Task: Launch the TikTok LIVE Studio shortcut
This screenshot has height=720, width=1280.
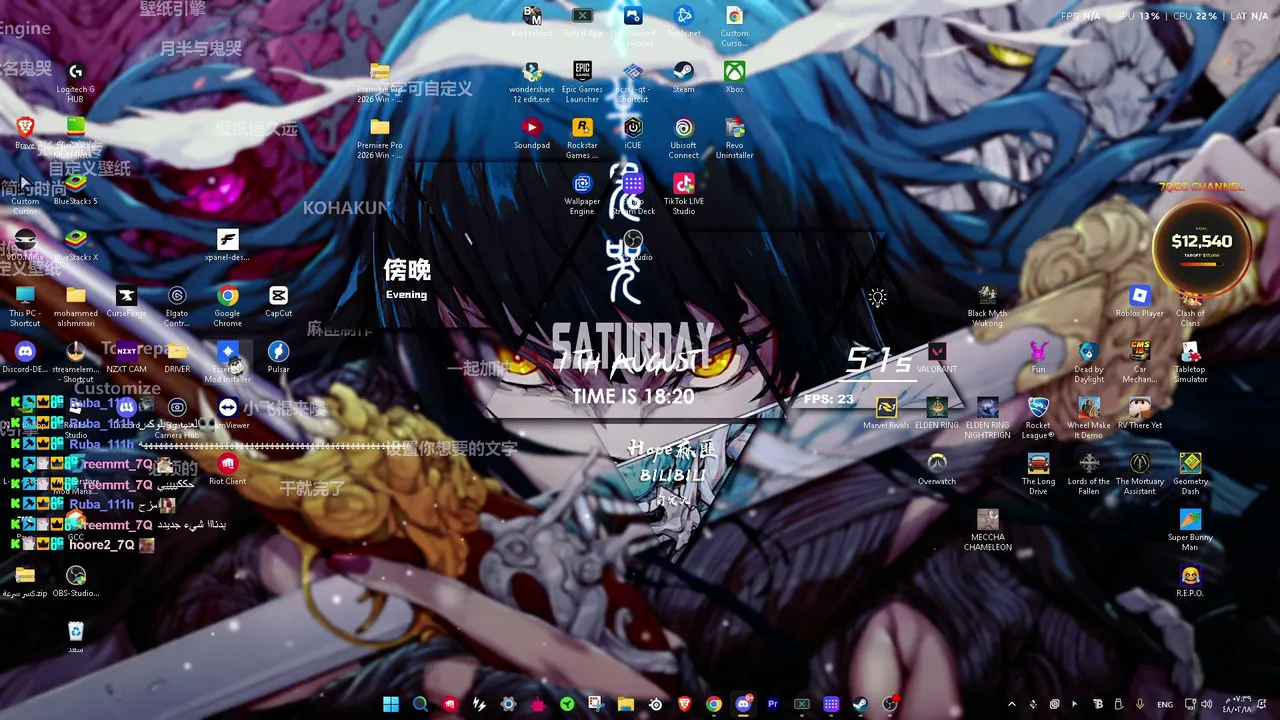Action: (x=684, y=194)
